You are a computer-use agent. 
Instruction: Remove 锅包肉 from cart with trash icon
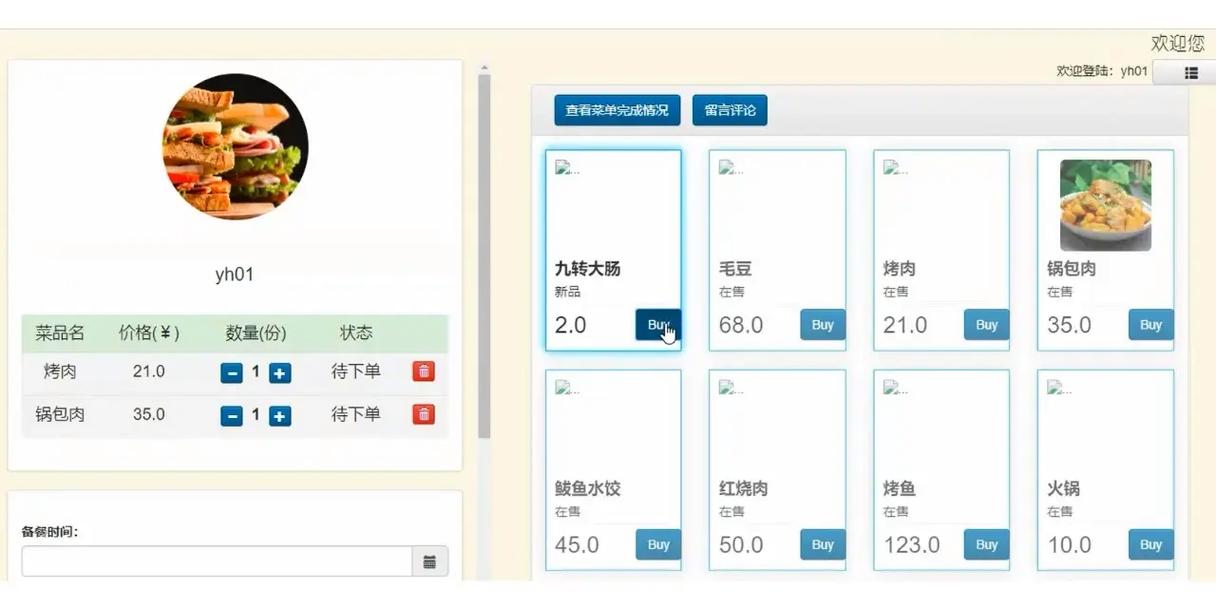click(x=423, y=415)
